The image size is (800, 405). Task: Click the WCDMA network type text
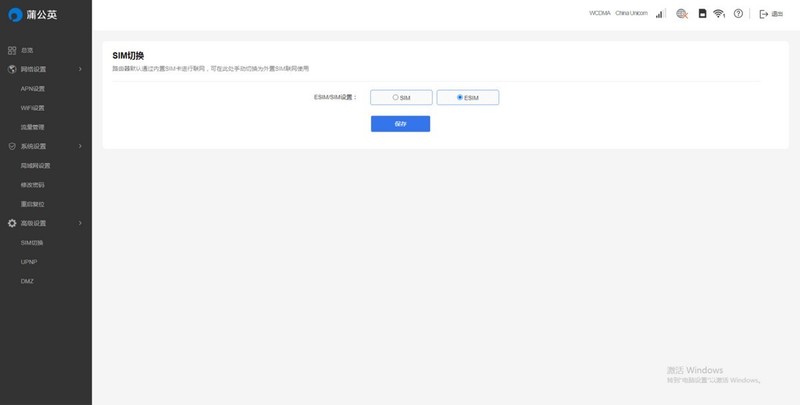(600, 13)
